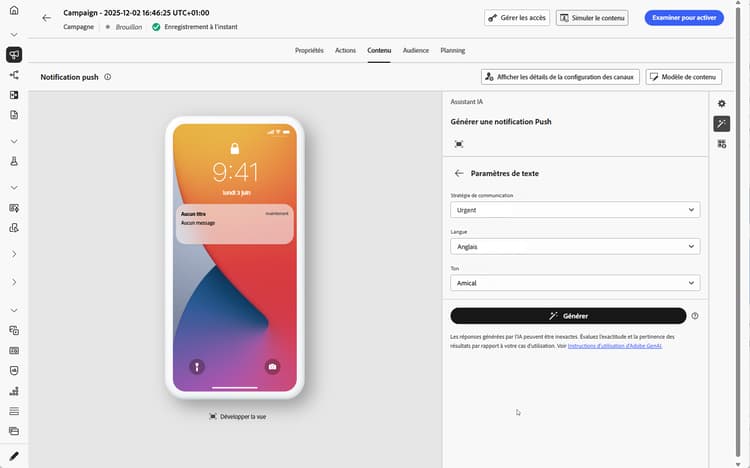
Task: Click the stacked rows sidebar icon
Action: pos(14,411)
